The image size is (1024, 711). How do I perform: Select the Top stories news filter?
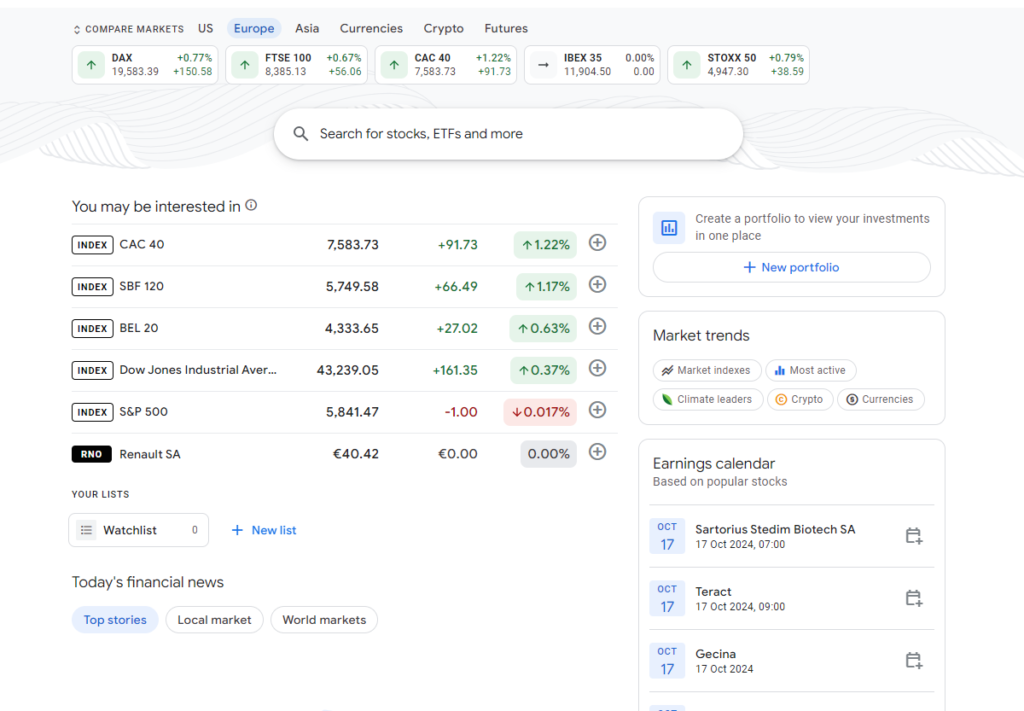(115, 620)
